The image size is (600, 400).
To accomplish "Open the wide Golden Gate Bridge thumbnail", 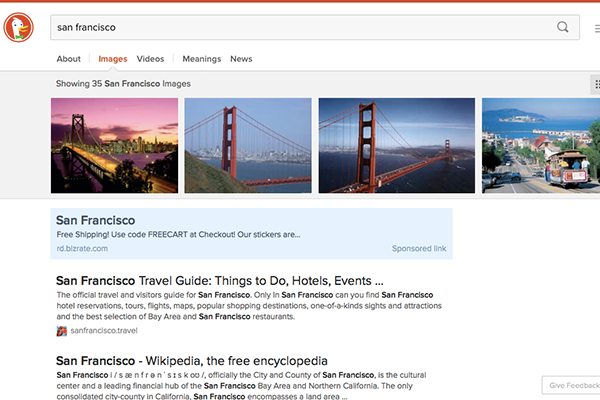I will [x=397, y=145].
